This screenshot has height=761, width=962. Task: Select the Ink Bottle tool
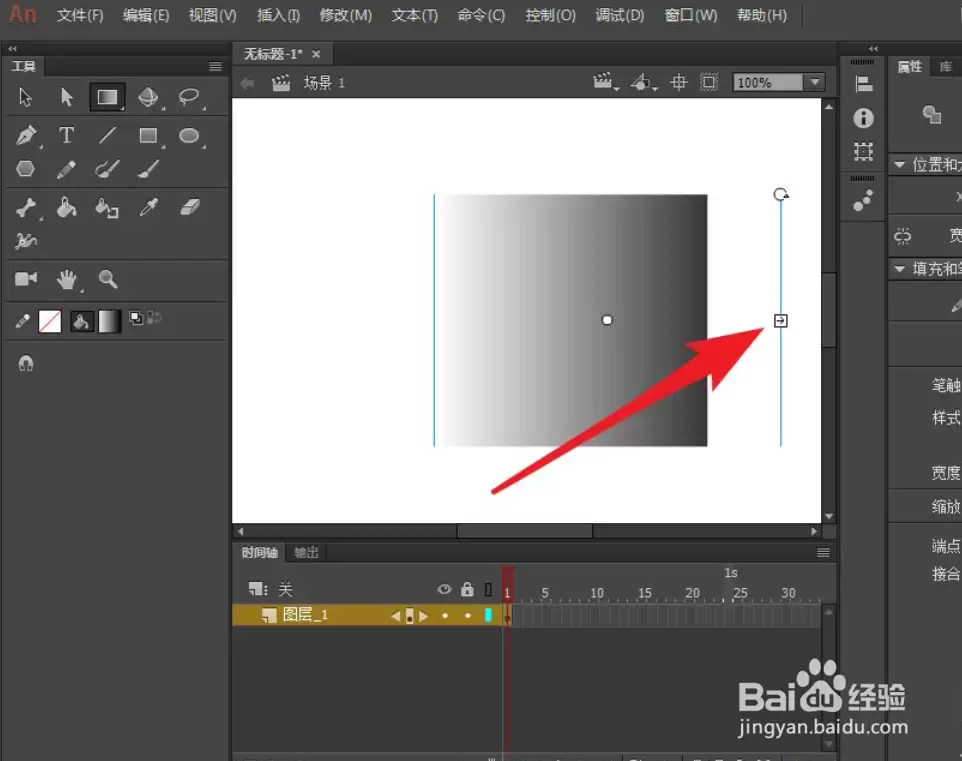[107, 208]
